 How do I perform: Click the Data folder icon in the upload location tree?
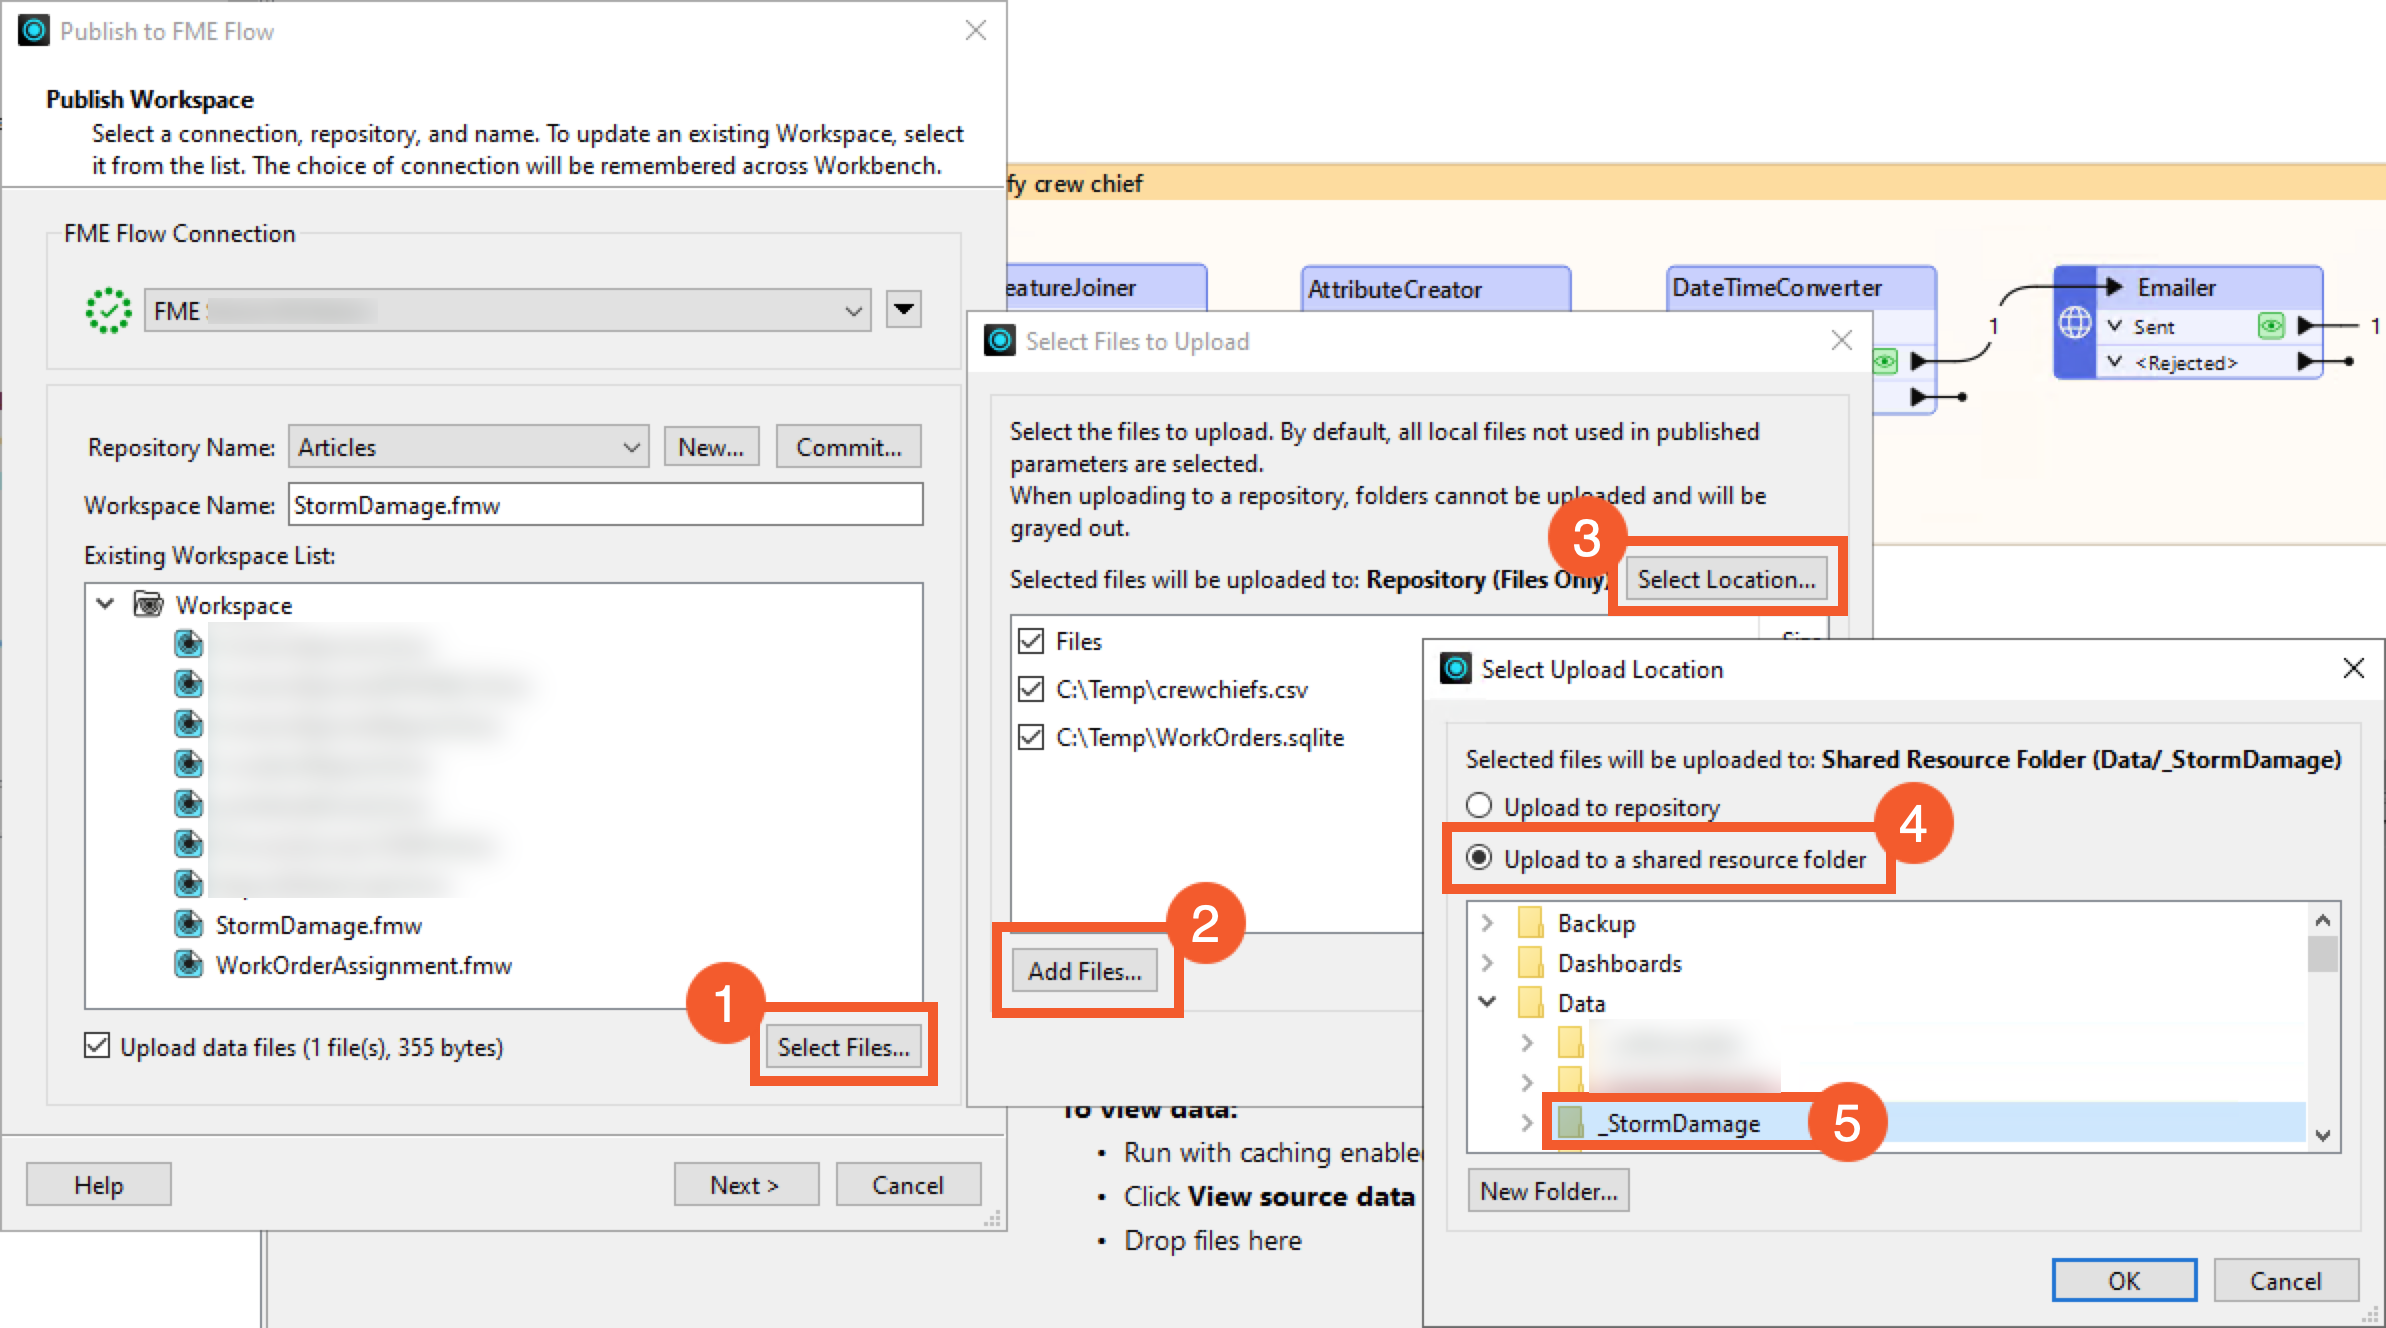[1532, 1002]
